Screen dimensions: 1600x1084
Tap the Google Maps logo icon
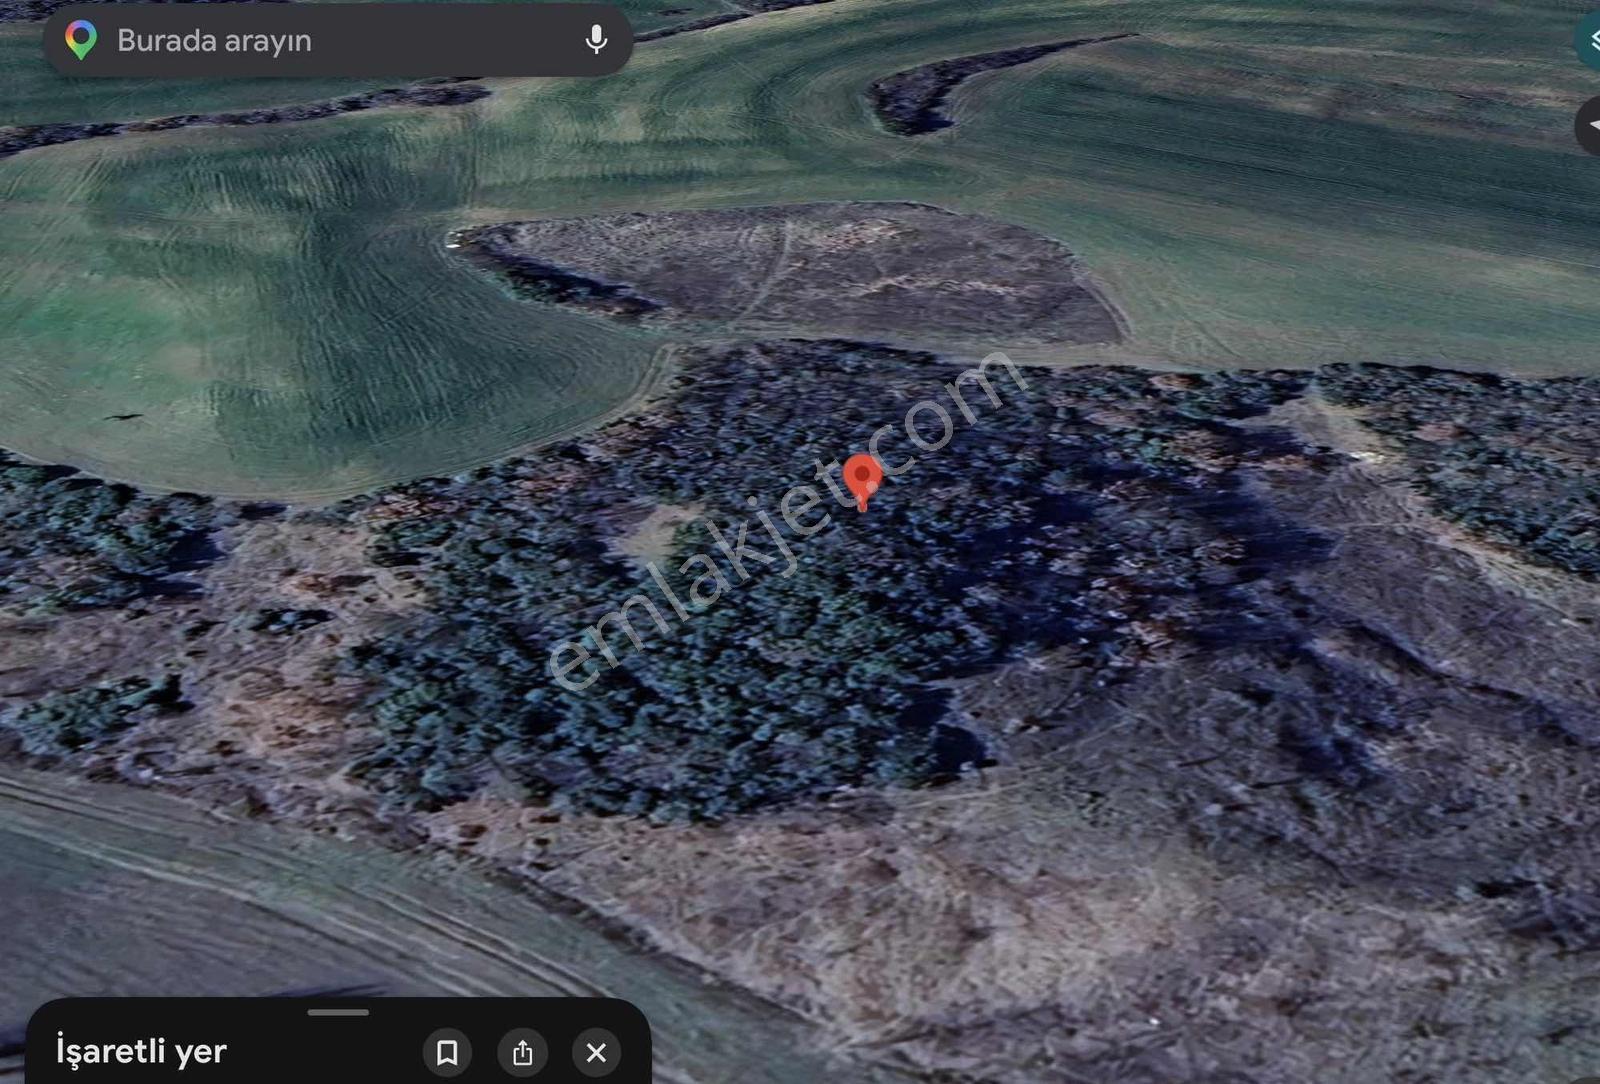(x=81, y=41)
